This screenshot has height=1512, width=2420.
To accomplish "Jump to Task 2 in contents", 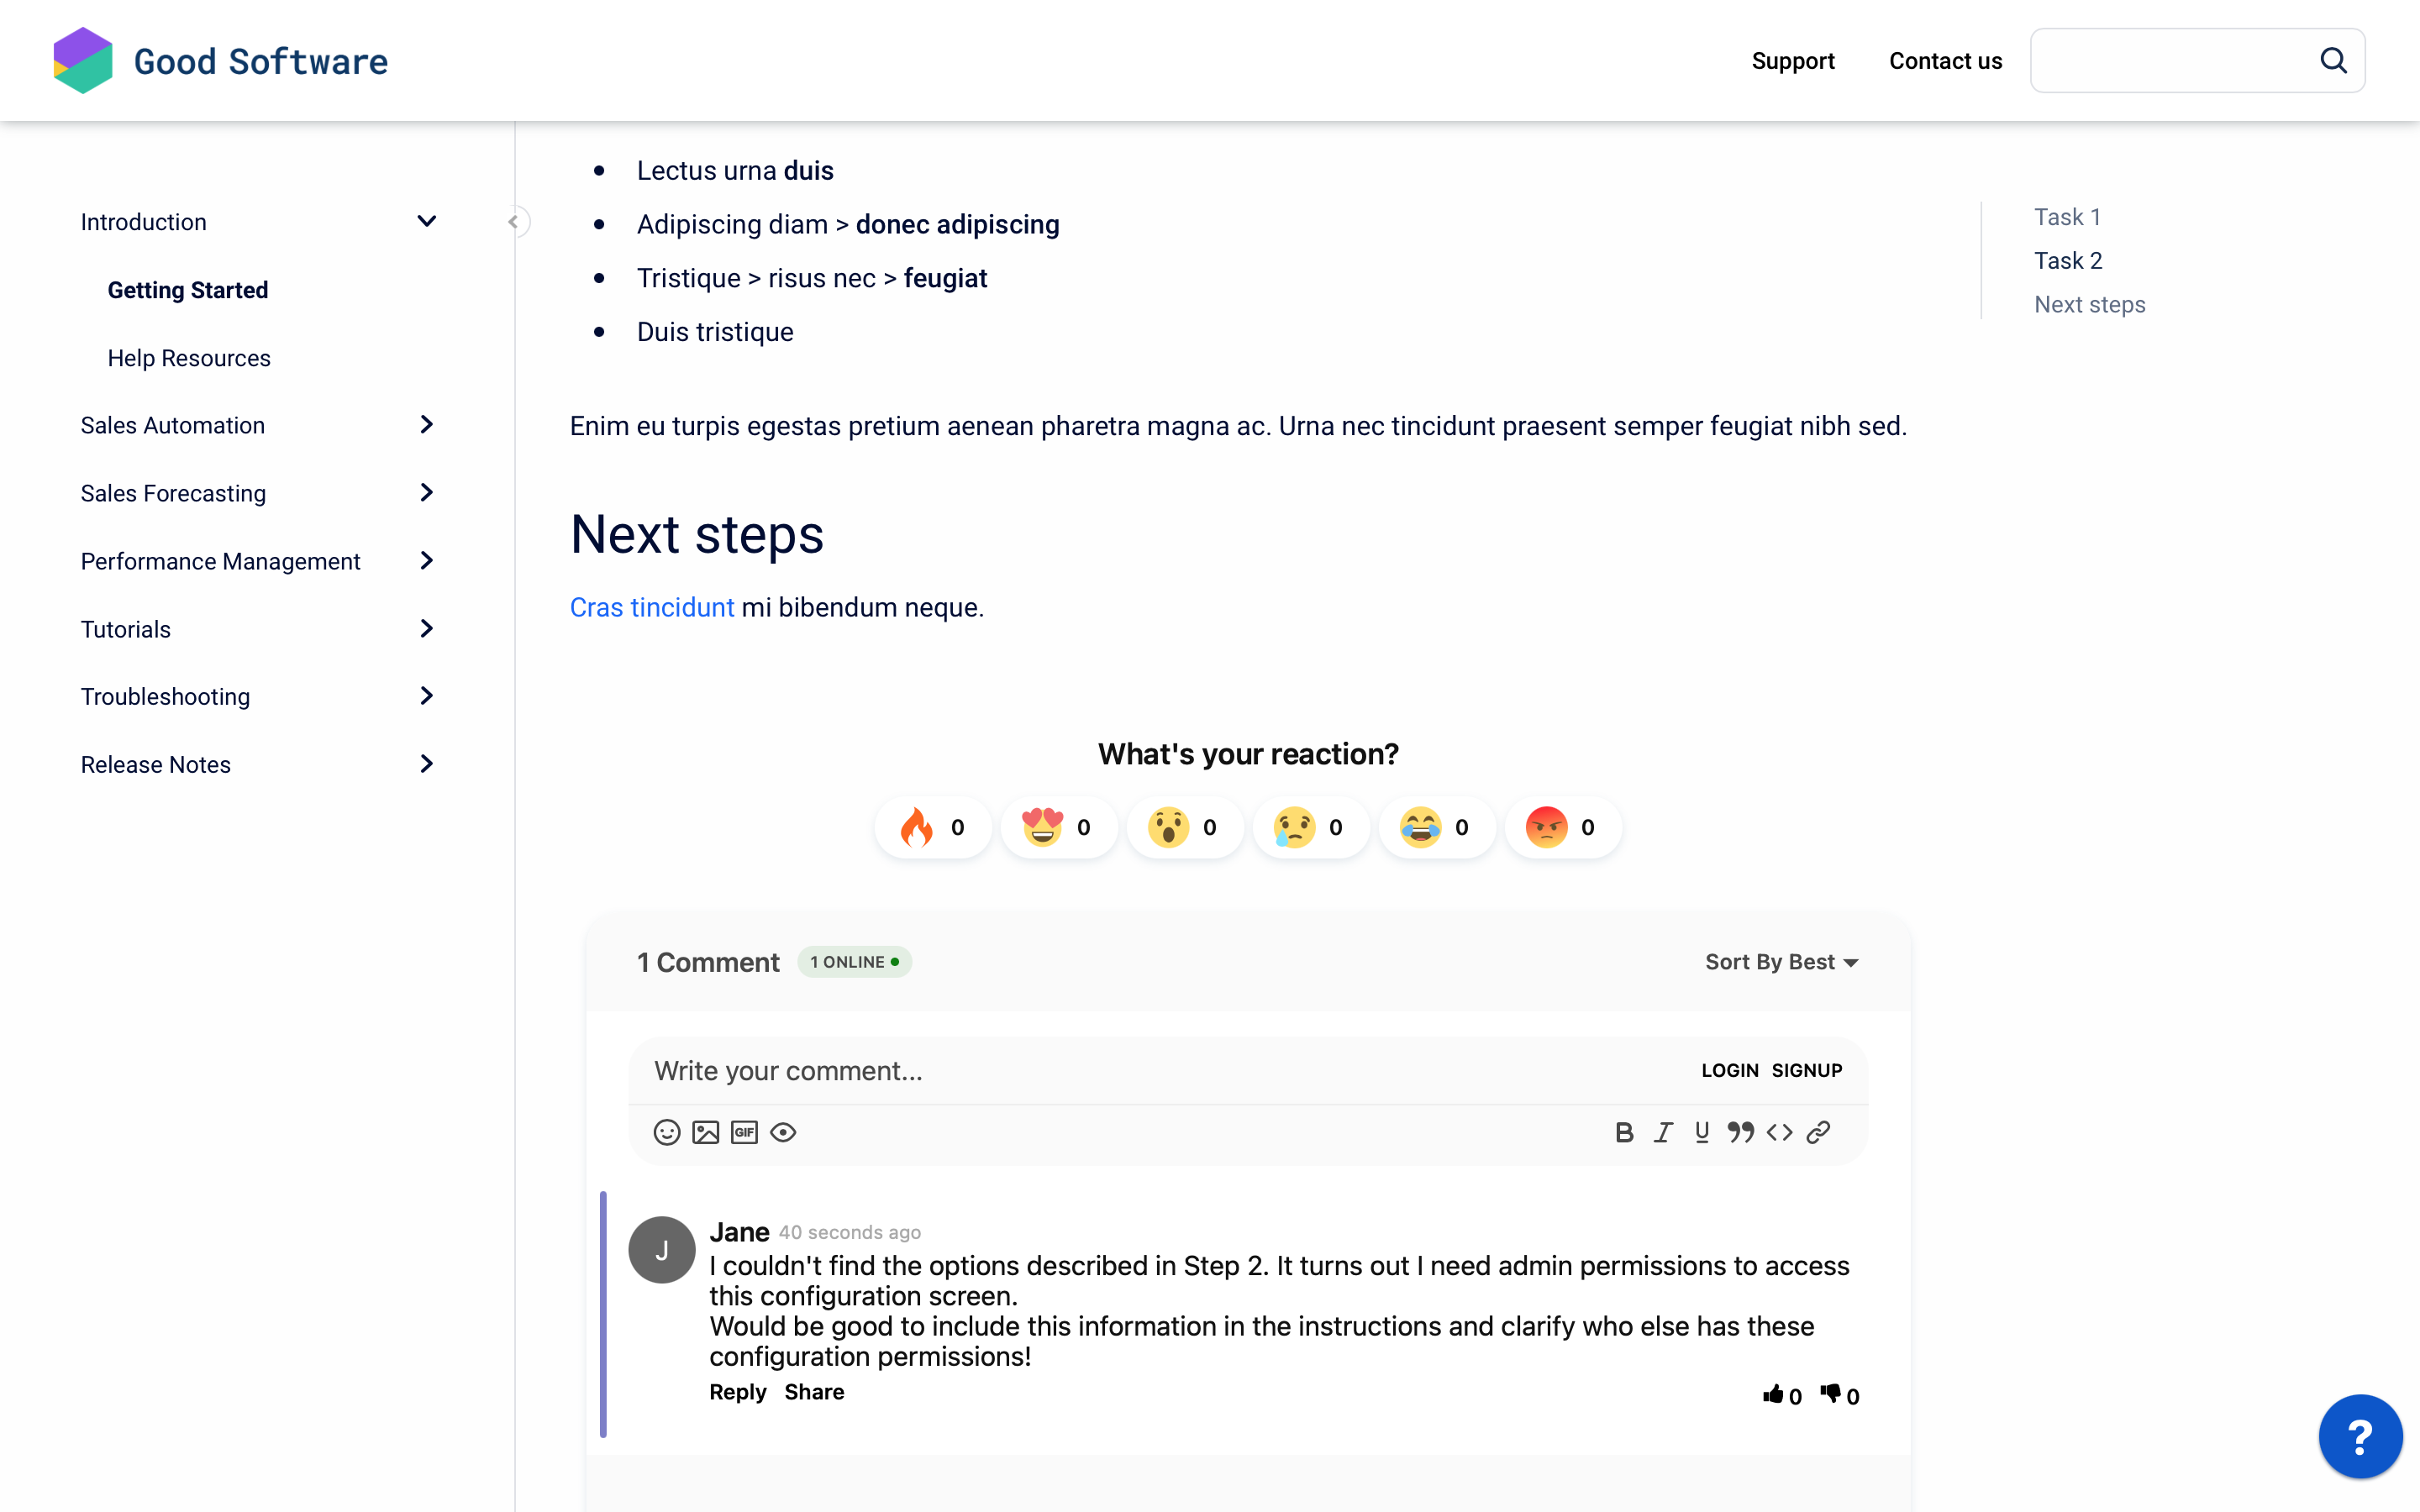I will [x=2068, y=261].
